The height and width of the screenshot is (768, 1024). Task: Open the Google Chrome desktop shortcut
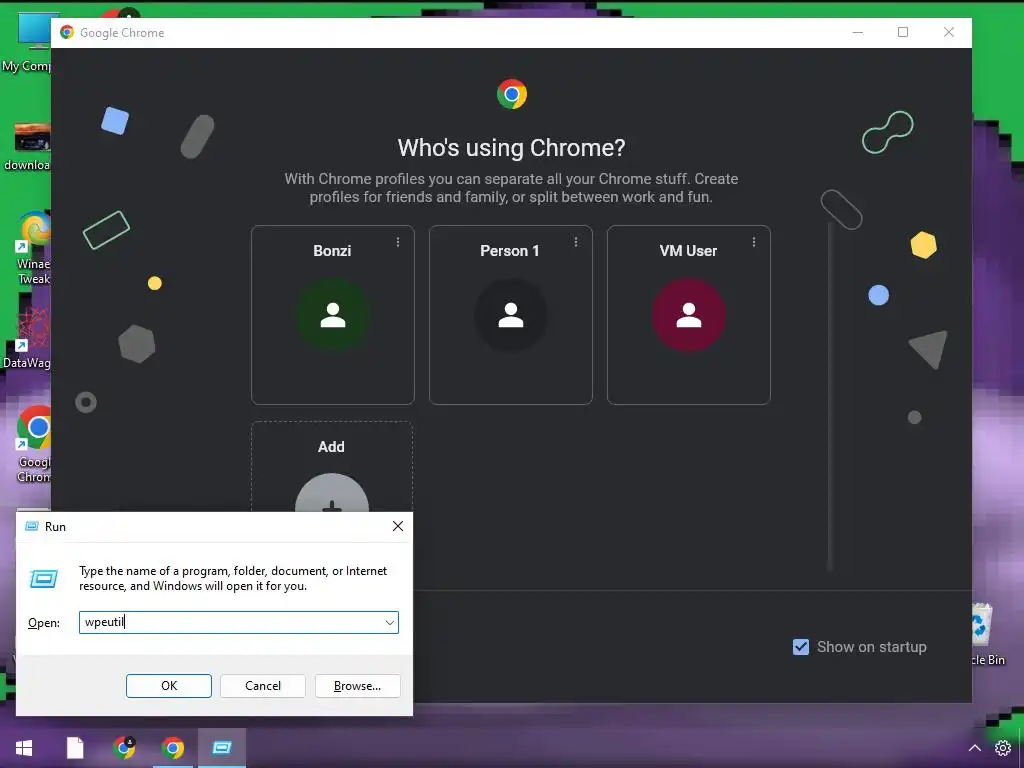(33, 444)
